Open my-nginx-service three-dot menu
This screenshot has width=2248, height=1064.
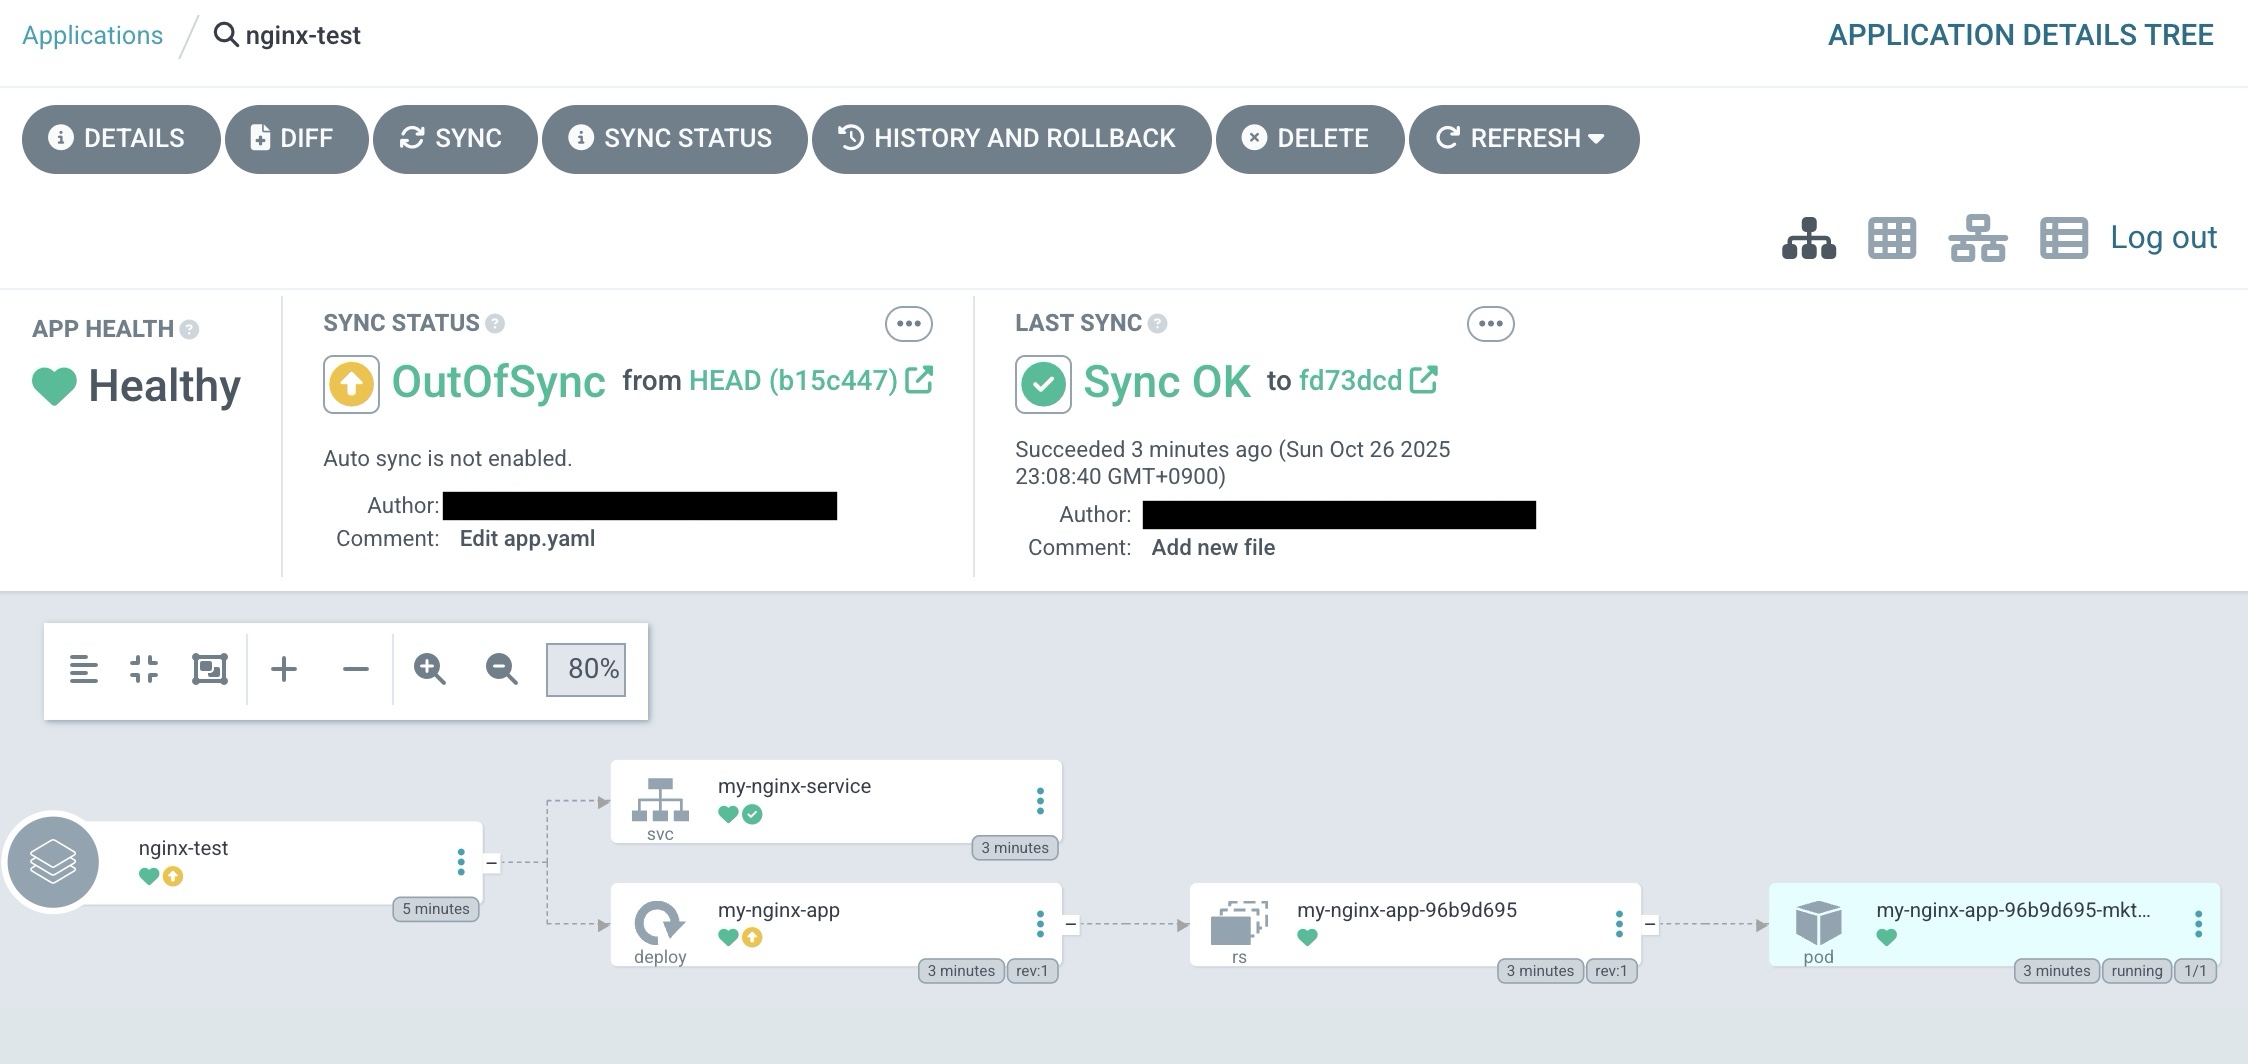tap(1040, 801)
